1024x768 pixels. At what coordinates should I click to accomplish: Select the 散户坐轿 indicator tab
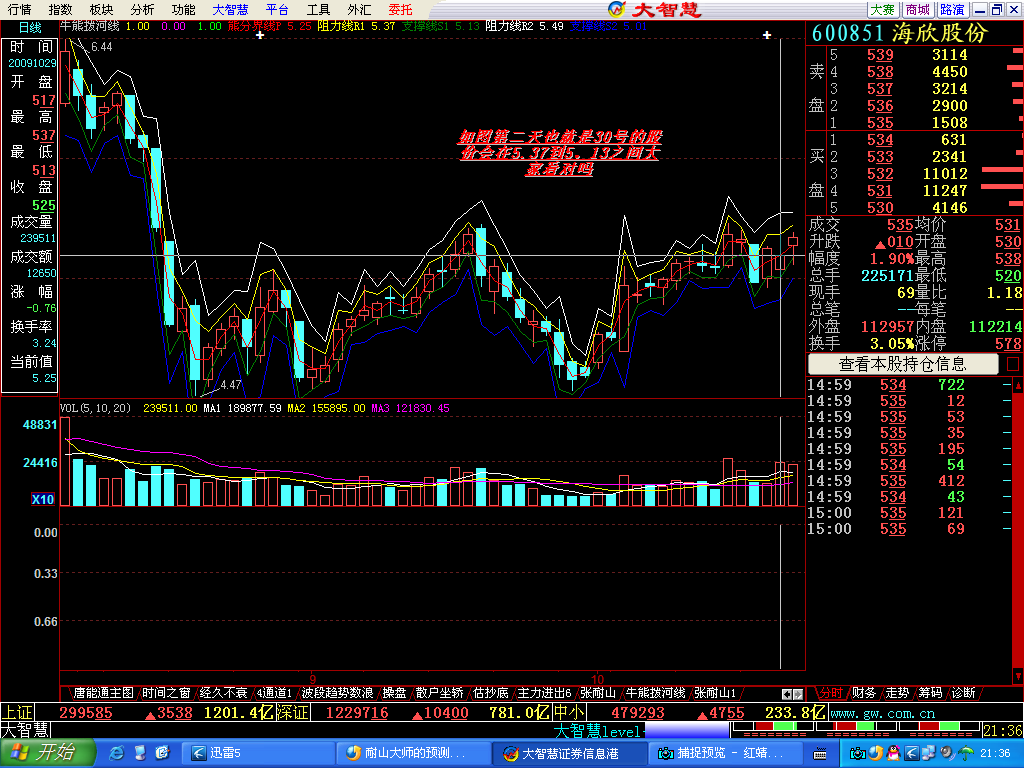click(x=440, y=693)
